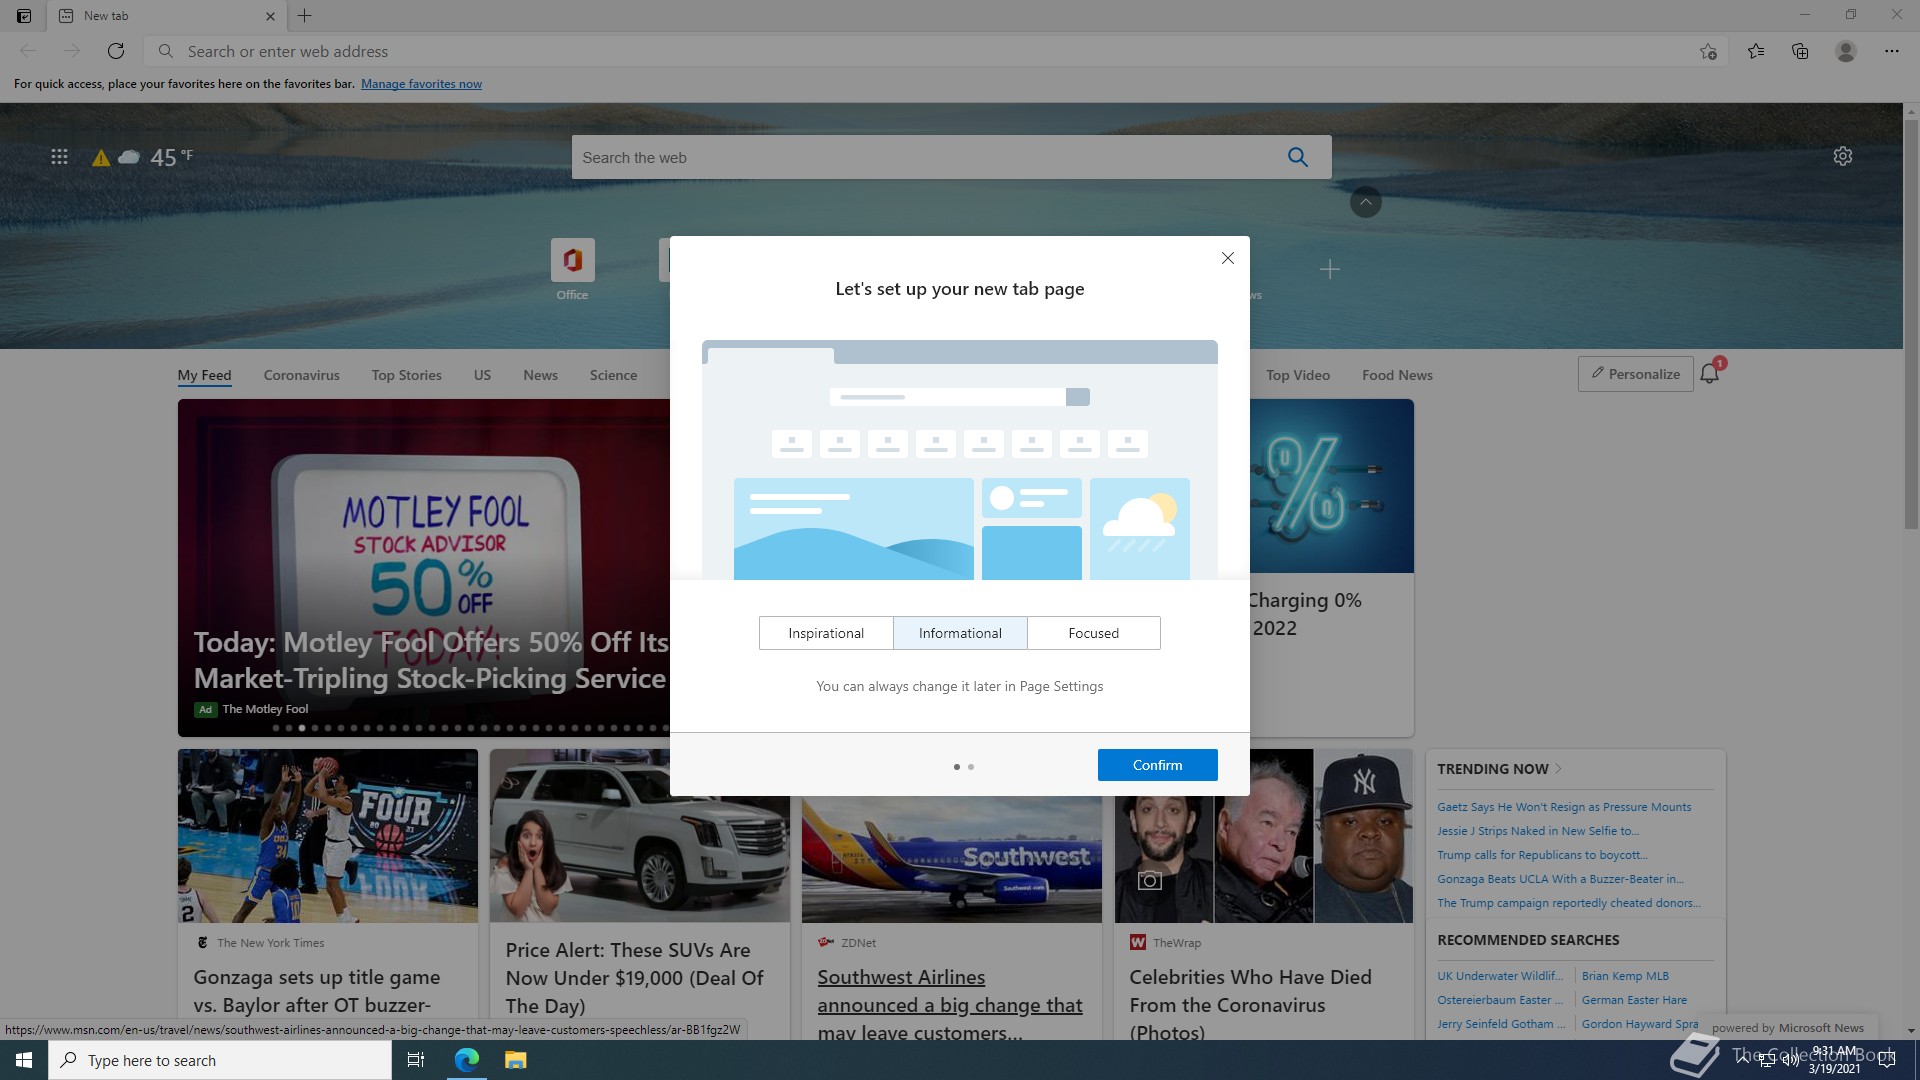The width and height of the screenshot is (1920, 1080).
Task: Open the Top Stories tab
Action: coord(407,375)
